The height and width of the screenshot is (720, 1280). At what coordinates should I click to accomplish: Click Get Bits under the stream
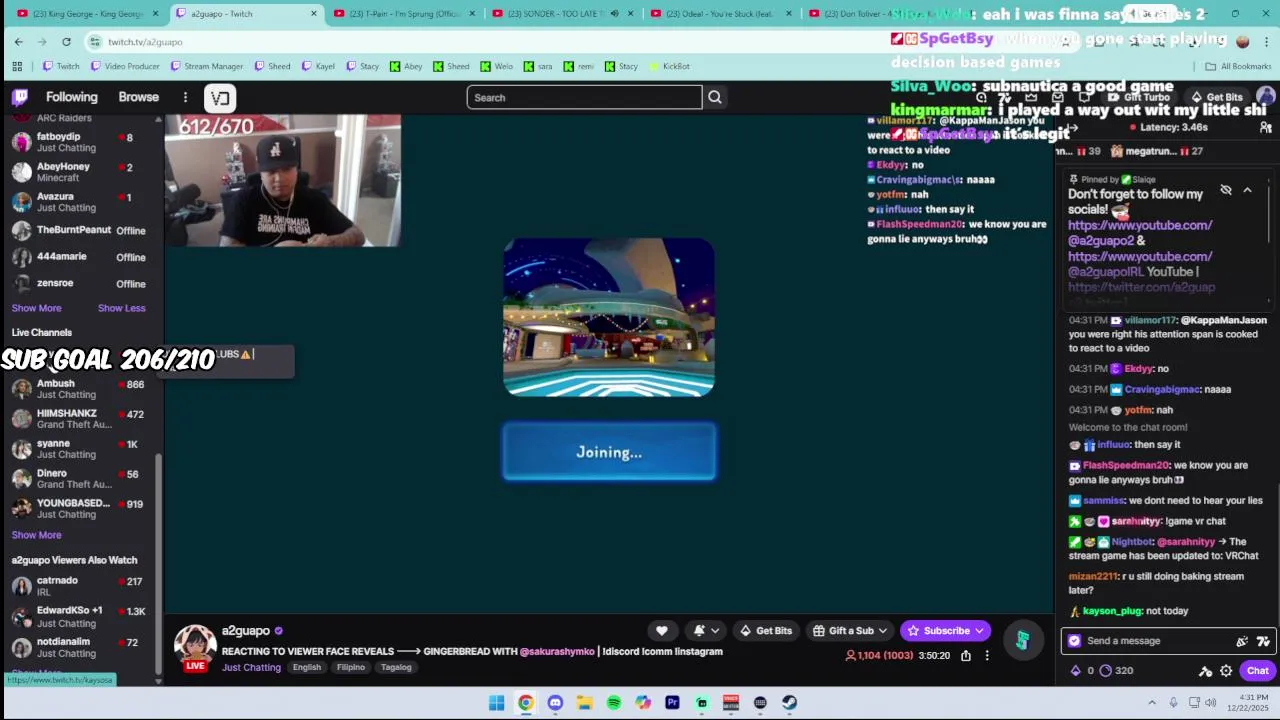(766, 631)
